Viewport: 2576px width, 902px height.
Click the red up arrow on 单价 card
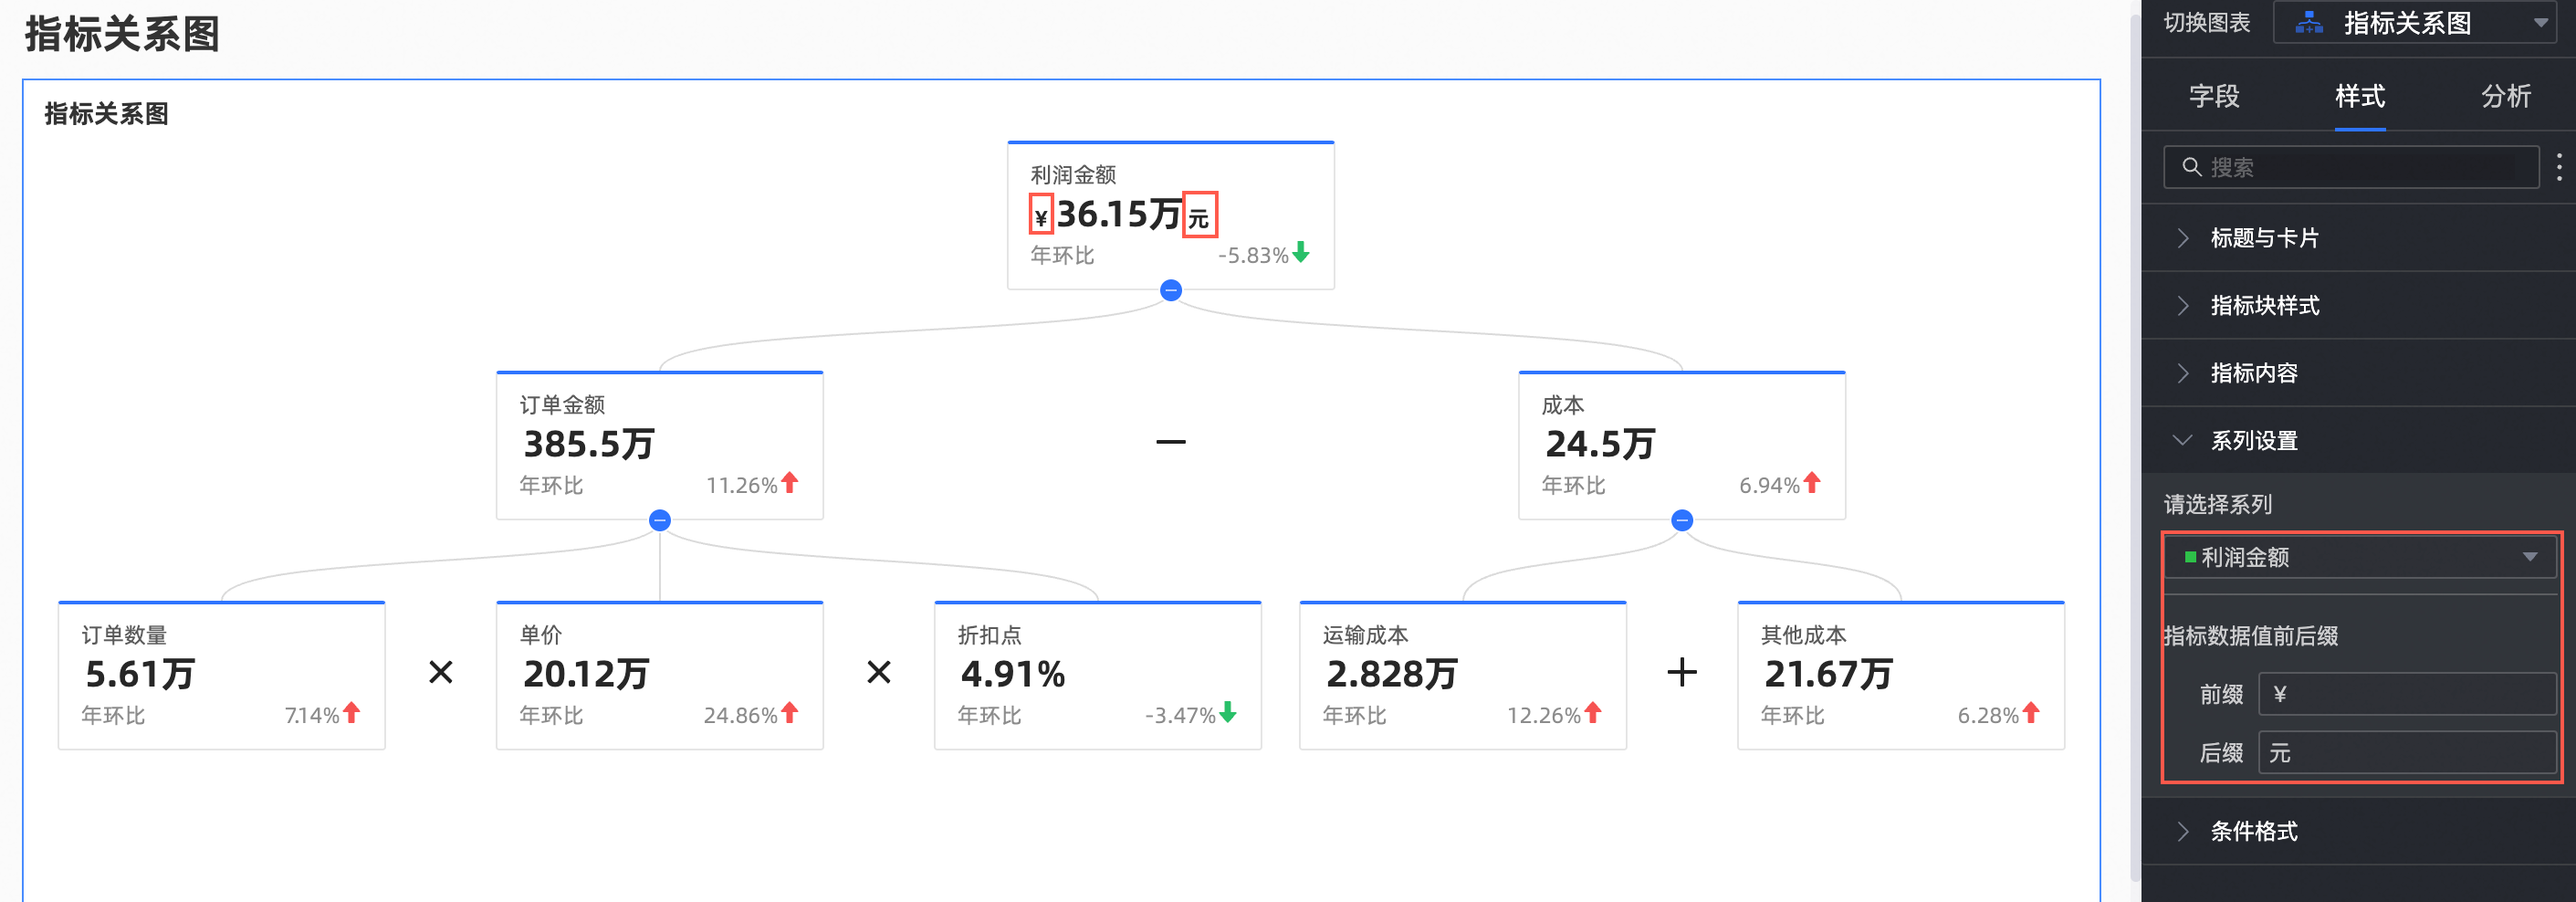point(789,712)
